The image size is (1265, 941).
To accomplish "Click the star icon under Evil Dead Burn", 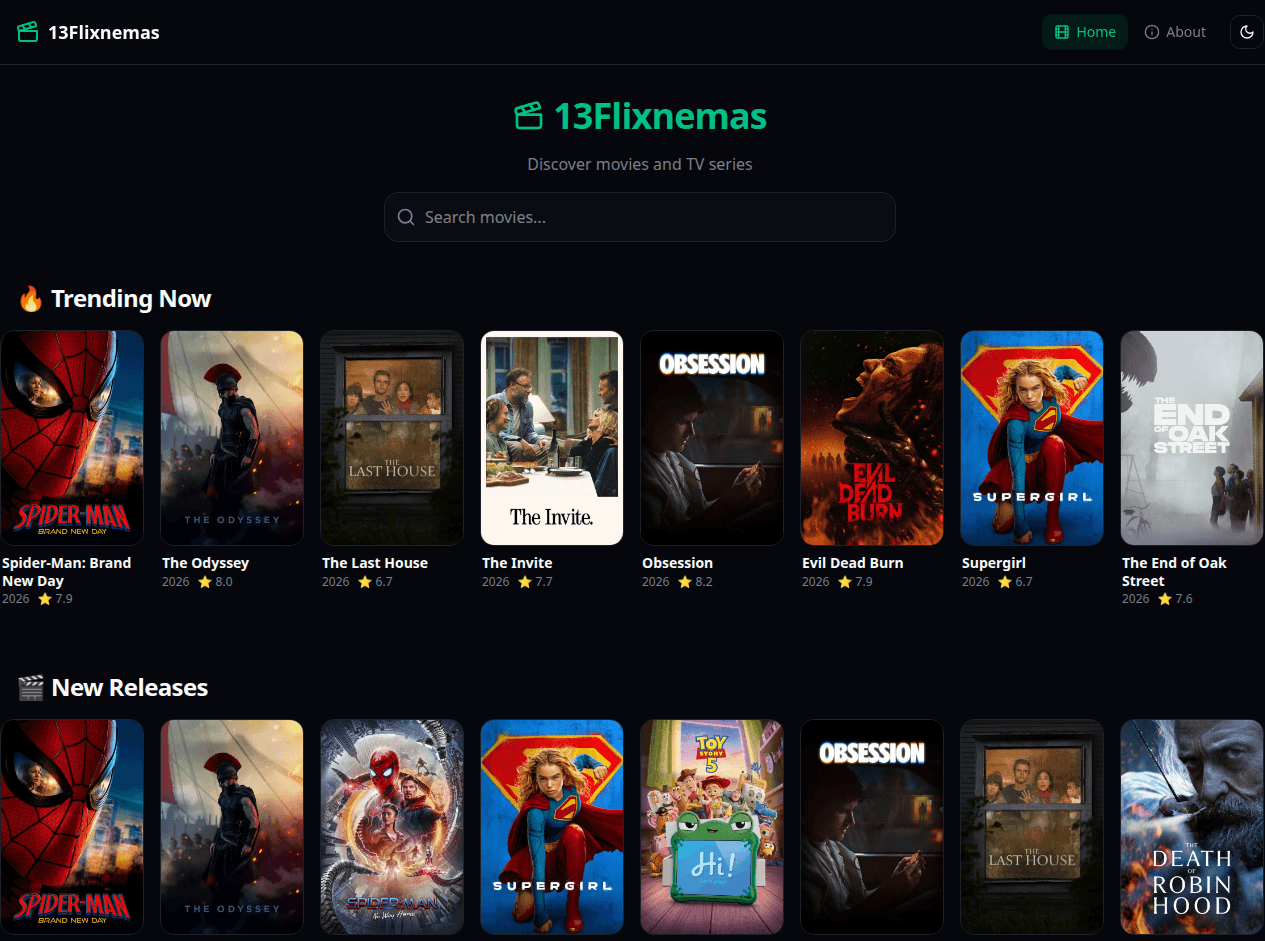I will 845,582.
